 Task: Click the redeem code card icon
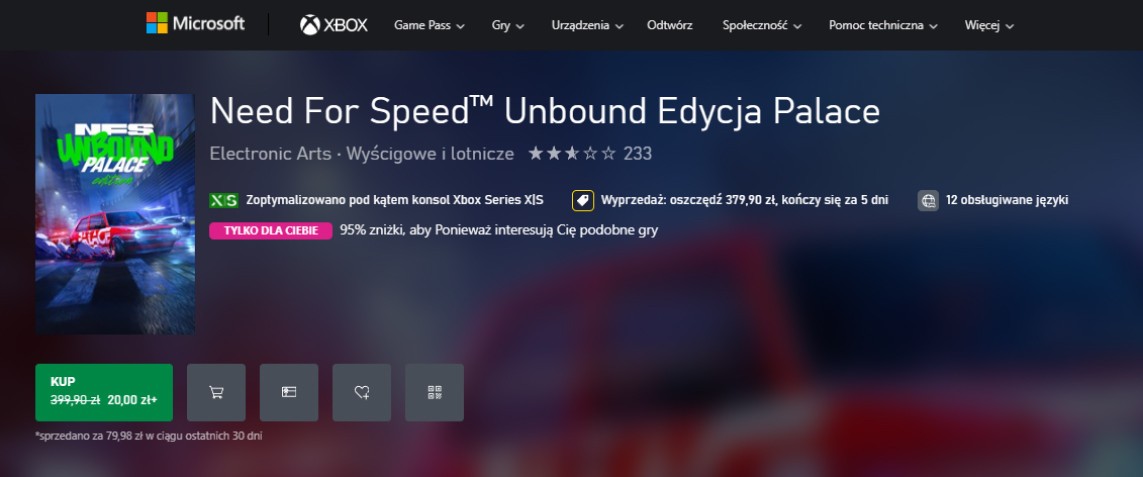289,392
